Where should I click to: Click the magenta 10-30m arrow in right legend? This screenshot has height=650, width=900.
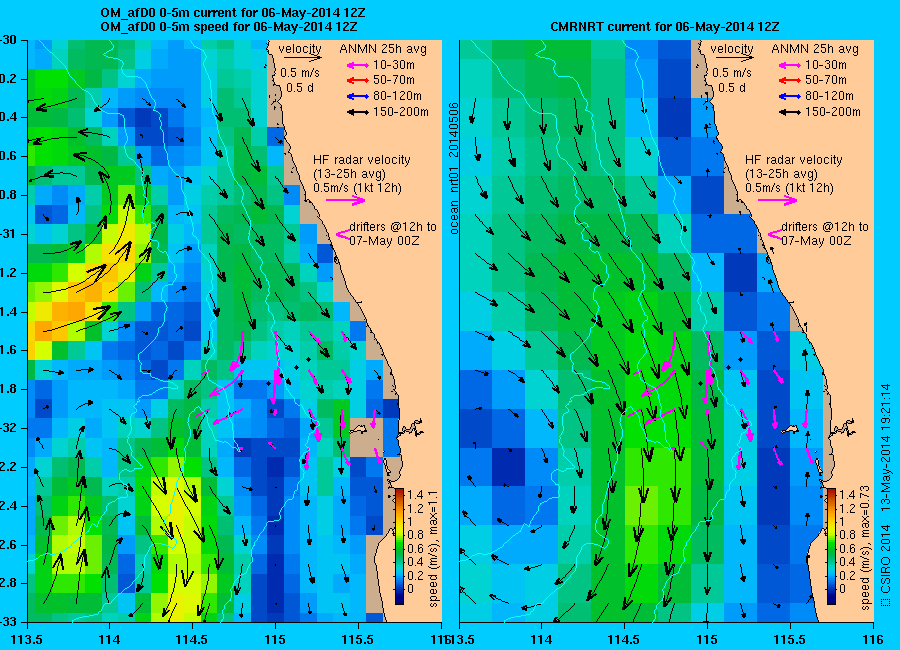tap(790, 65)
